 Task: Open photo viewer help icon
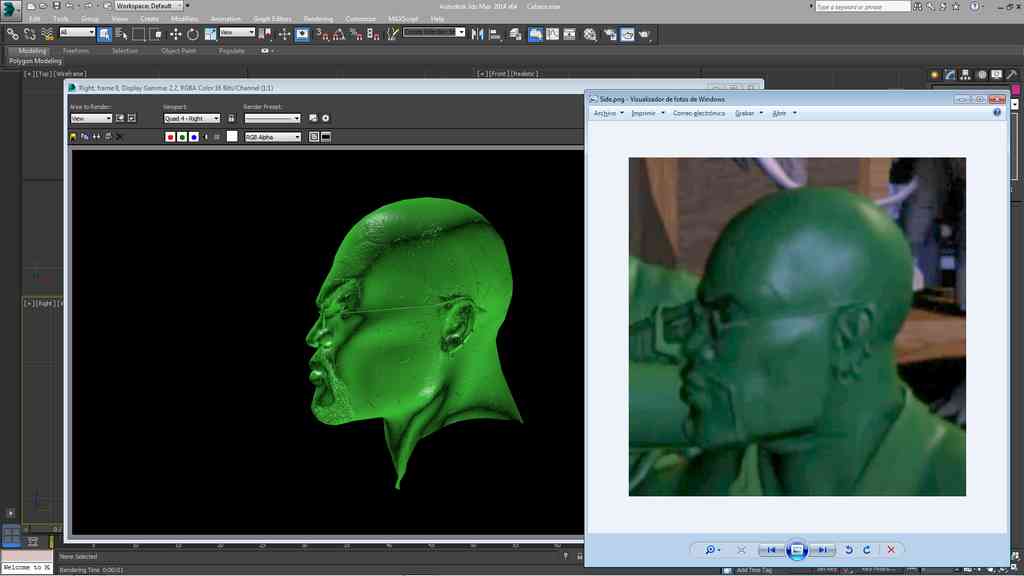coord(997,113)
